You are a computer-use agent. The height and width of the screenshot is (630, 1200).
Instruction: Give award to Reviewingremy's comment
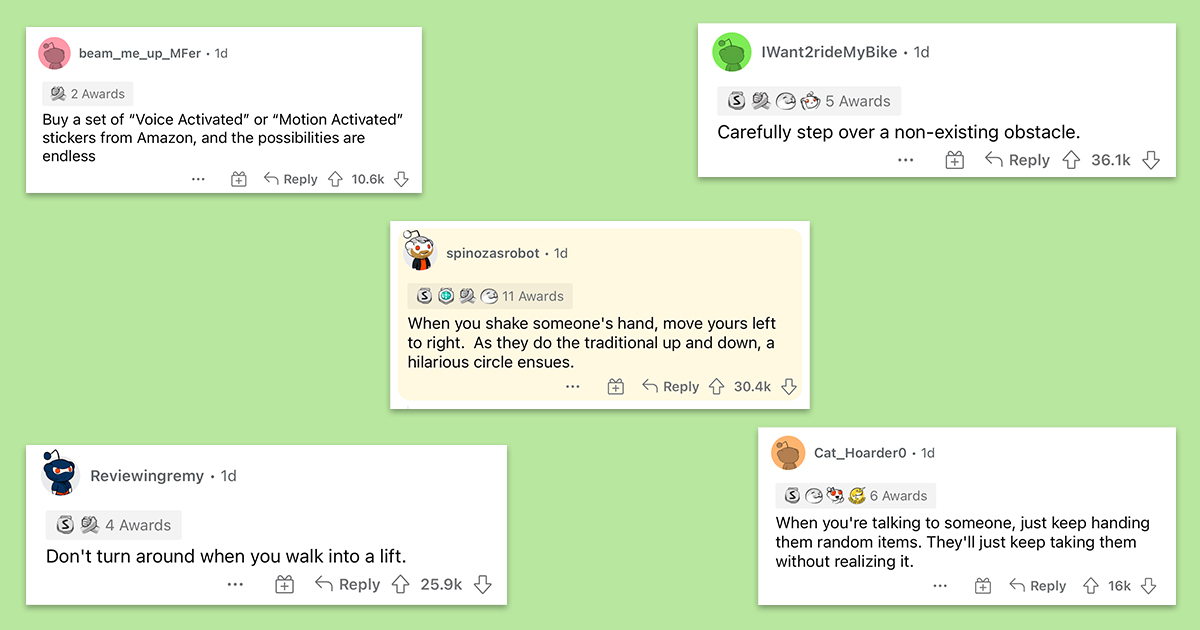click(x=285, y=585)
